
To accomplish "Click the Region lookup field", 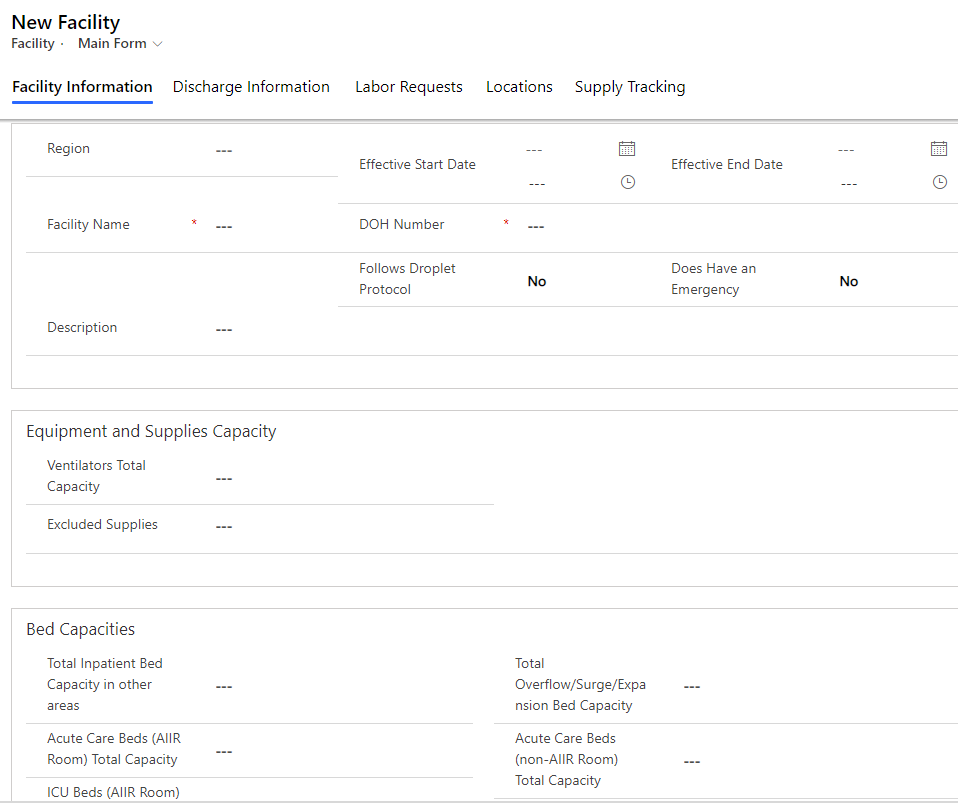I will [x=275, y=150].
